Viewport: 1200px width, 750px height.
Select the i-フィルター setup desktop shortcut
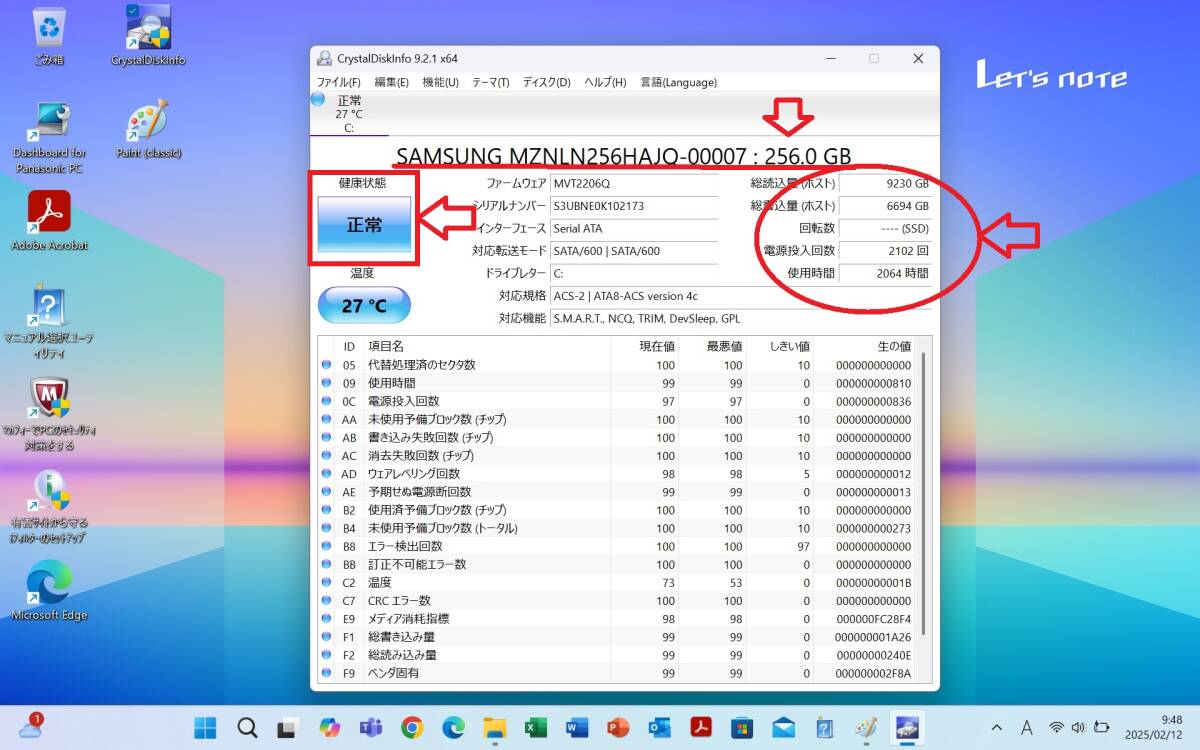49,507
